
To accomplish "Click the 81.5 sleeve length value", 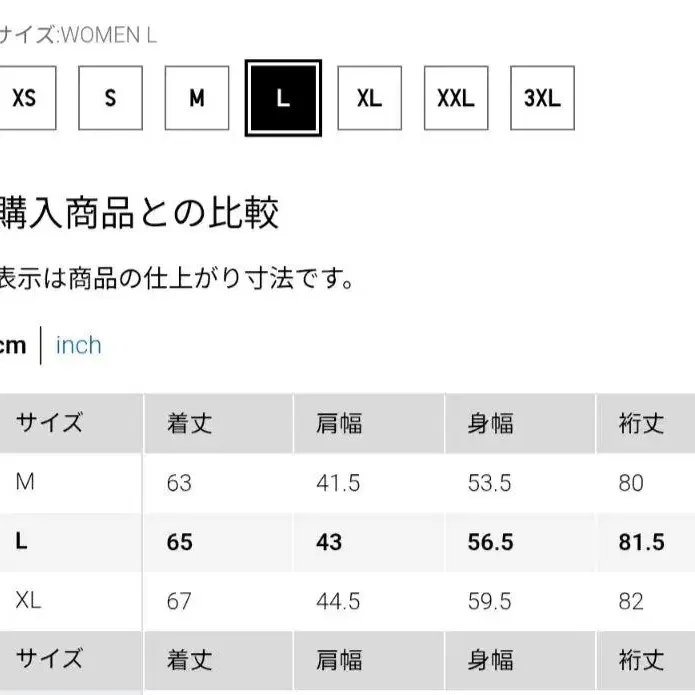I will coord(641,542).
